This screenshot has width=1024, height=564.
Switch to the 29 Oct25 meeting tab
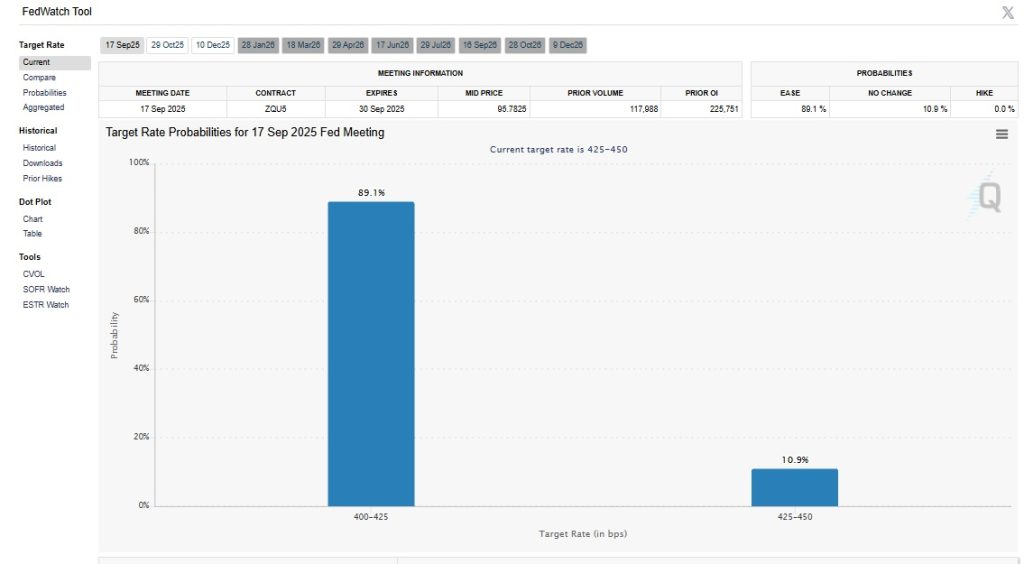(167, 45)
